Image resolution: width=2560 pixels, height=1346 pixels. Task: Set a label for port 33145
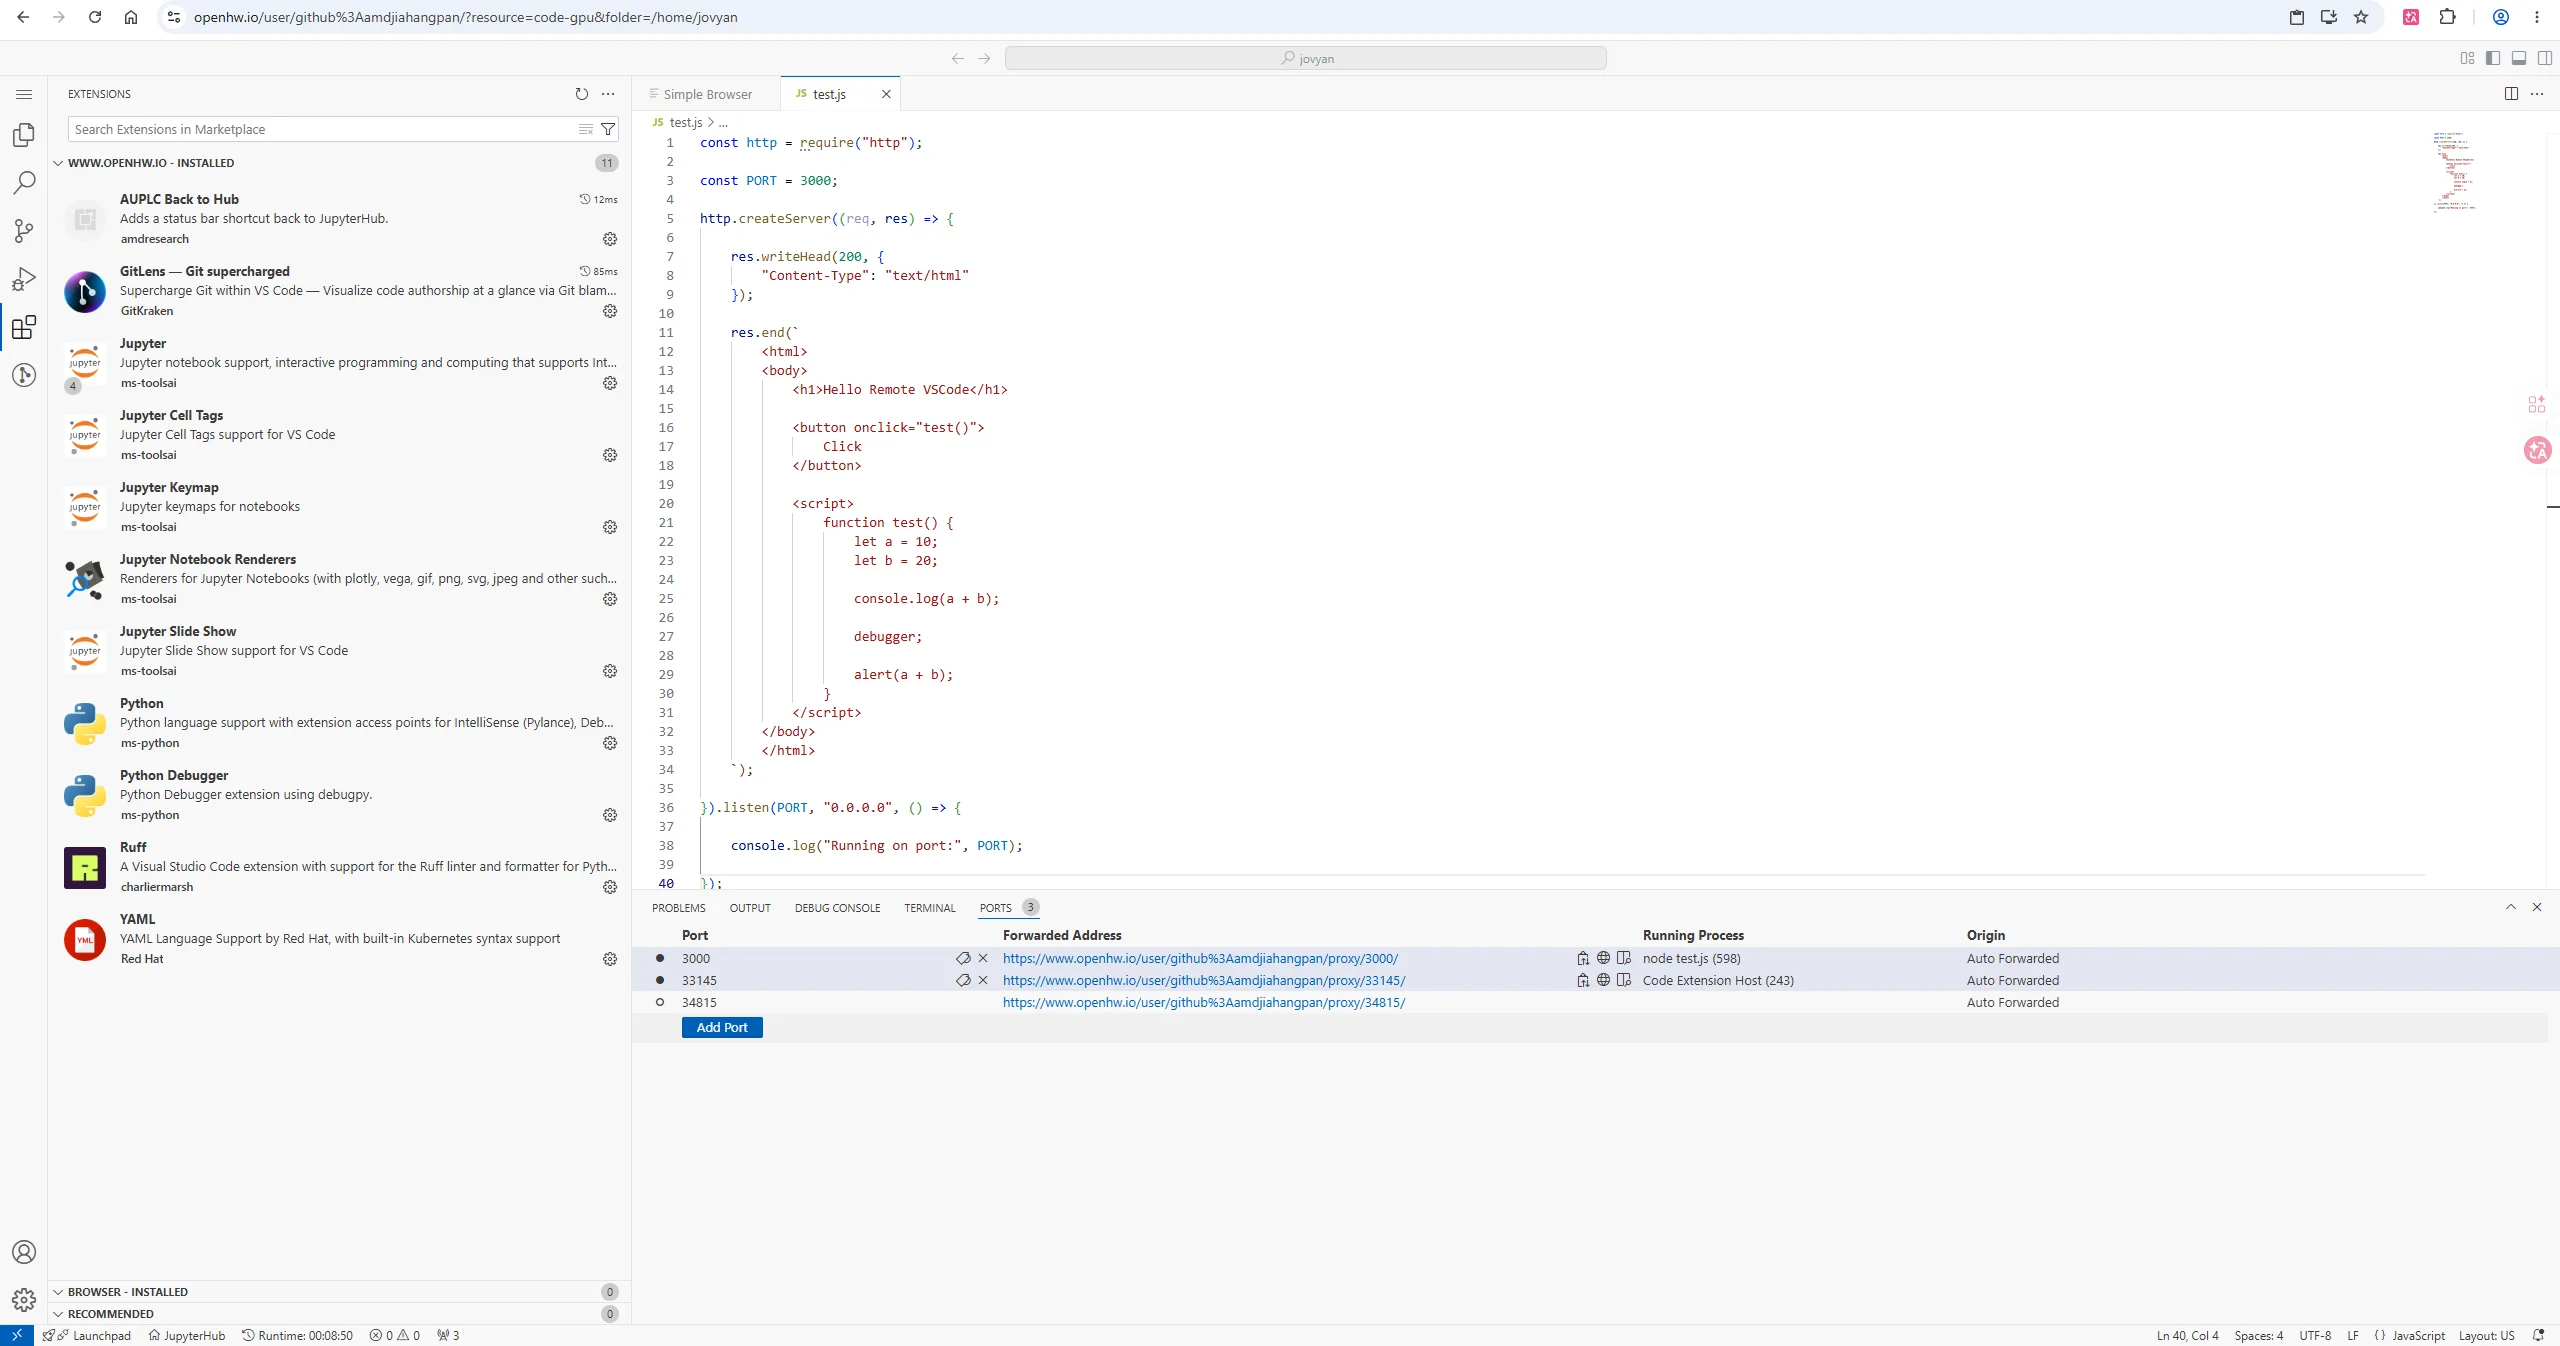click(963, 980)
